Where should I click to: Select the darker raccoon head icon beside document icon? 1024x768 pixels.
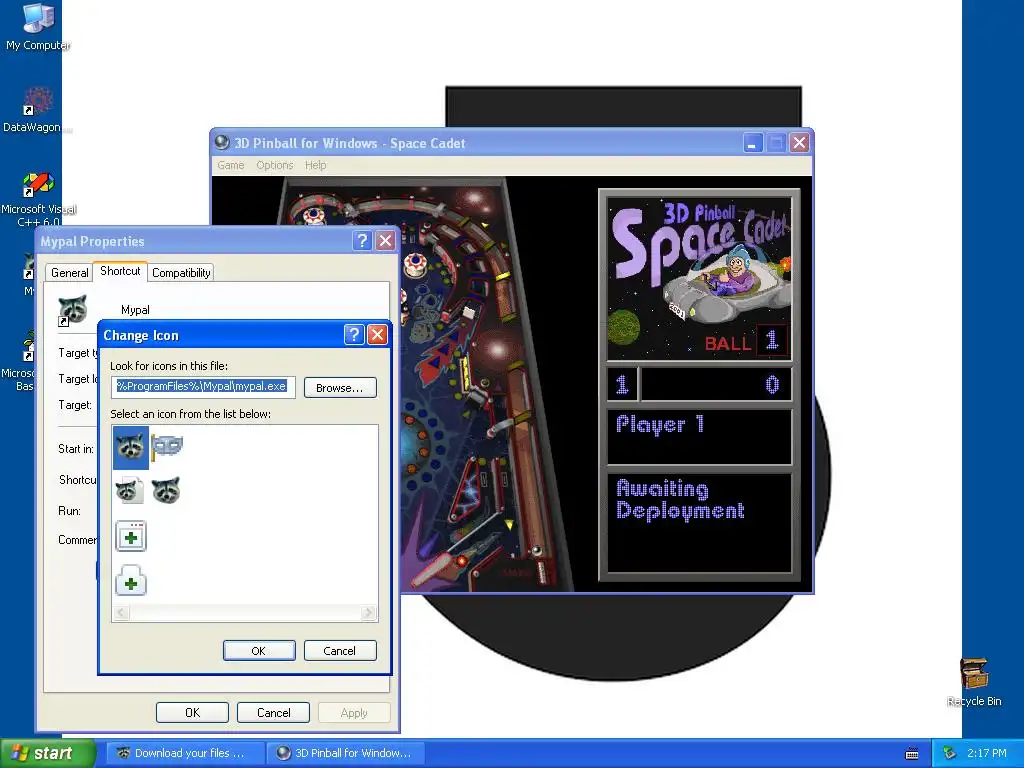coord(167,490)
